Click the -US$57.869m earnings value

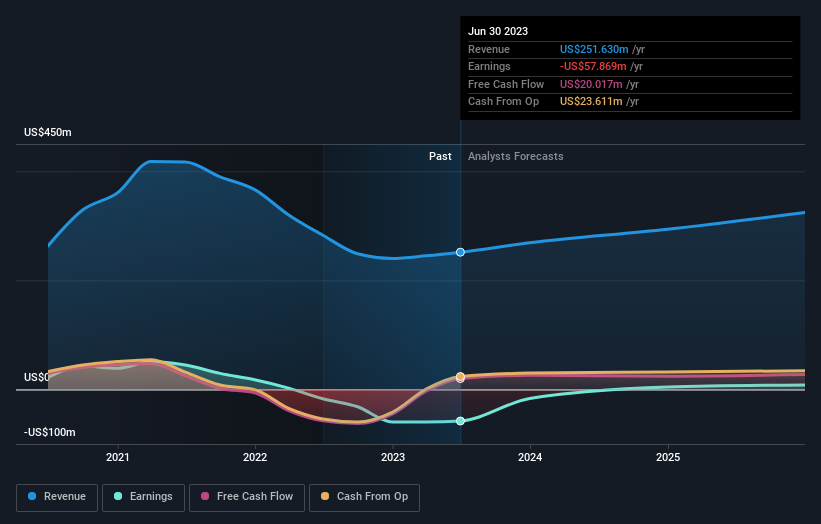click(593, 66)
